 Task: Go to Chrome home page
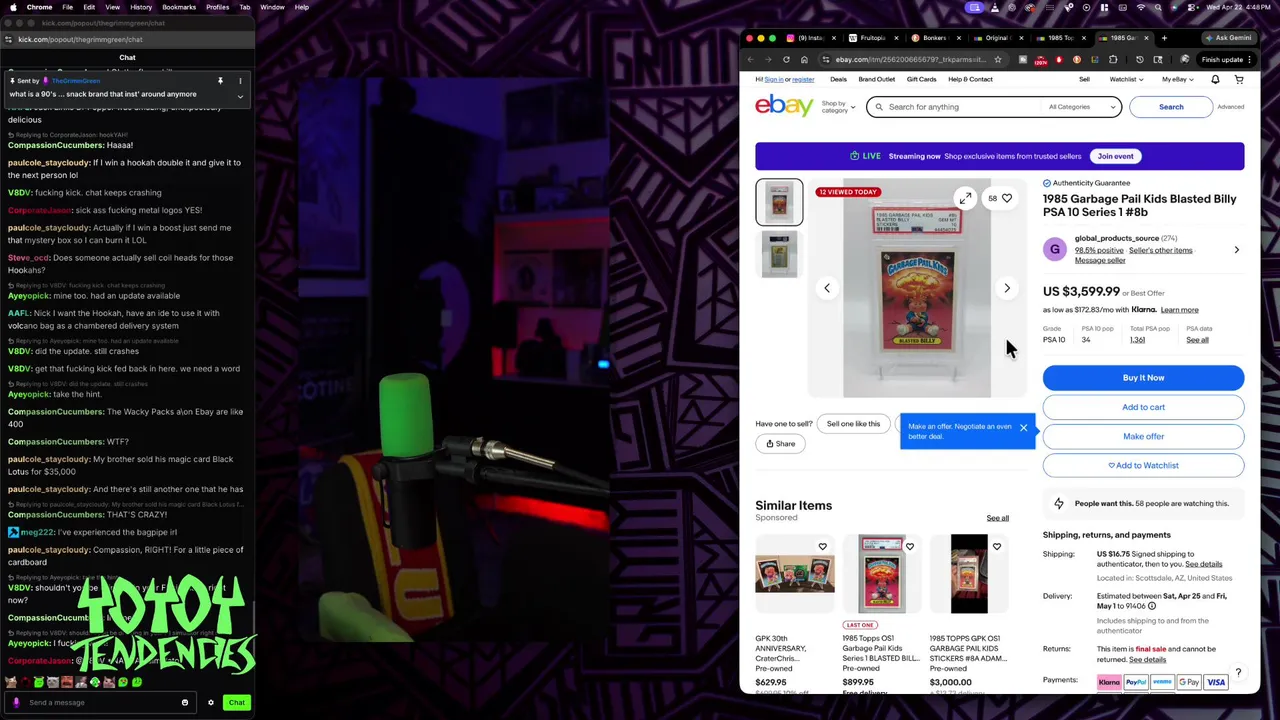804,59
